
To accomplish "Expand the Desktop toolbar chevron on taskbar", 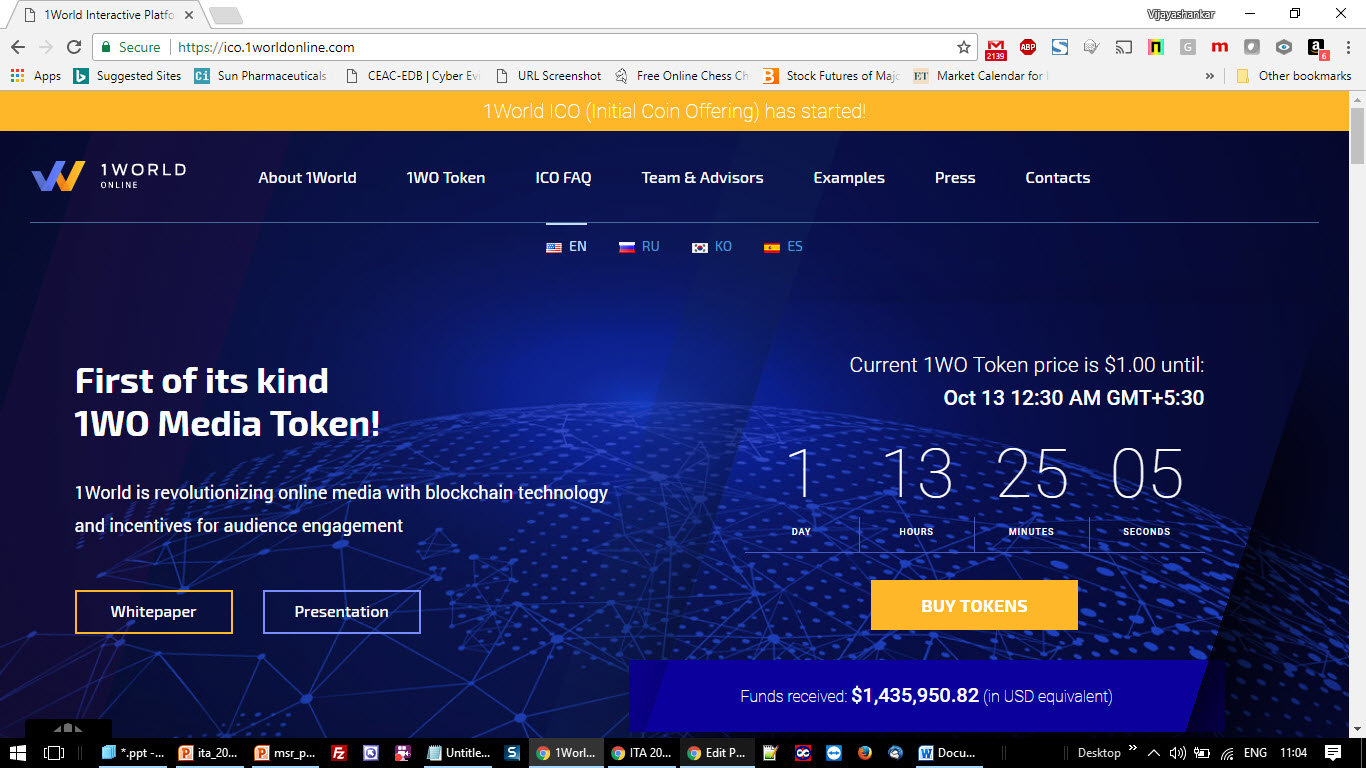I will [x=1133, y=748].
